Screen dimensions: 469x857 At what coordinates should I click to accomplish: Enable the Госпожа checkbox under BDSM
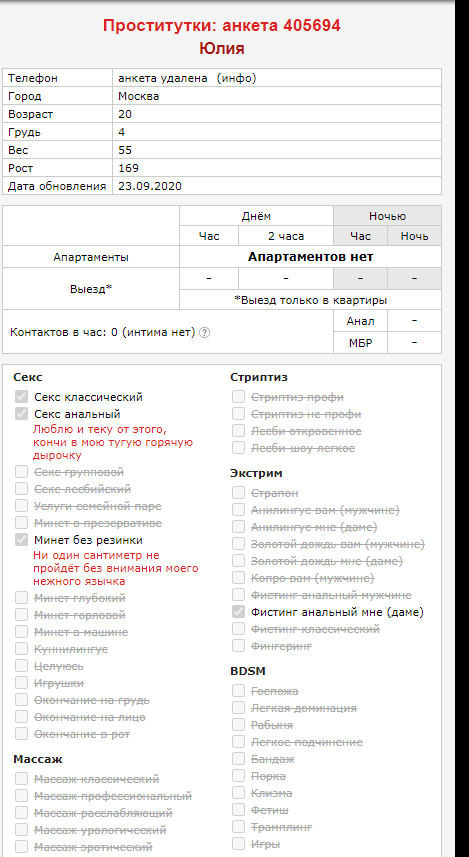tap(238, 691)
